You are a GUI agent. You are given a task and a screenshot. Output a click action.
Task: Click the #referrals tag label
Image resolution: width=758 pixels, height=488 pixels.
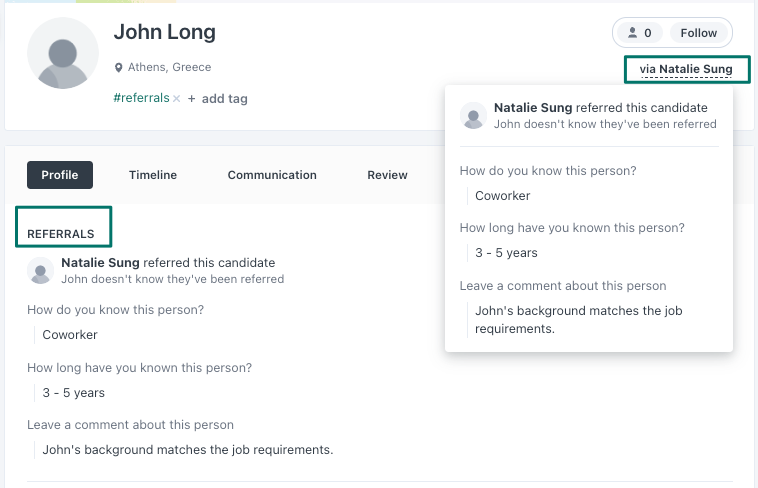click(141, 99)
